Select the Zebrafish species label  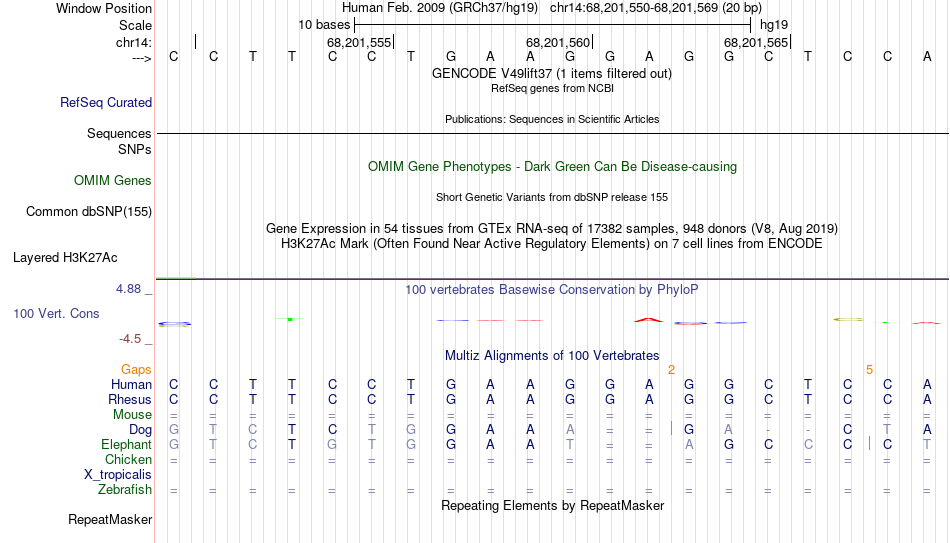coord(125,489)
